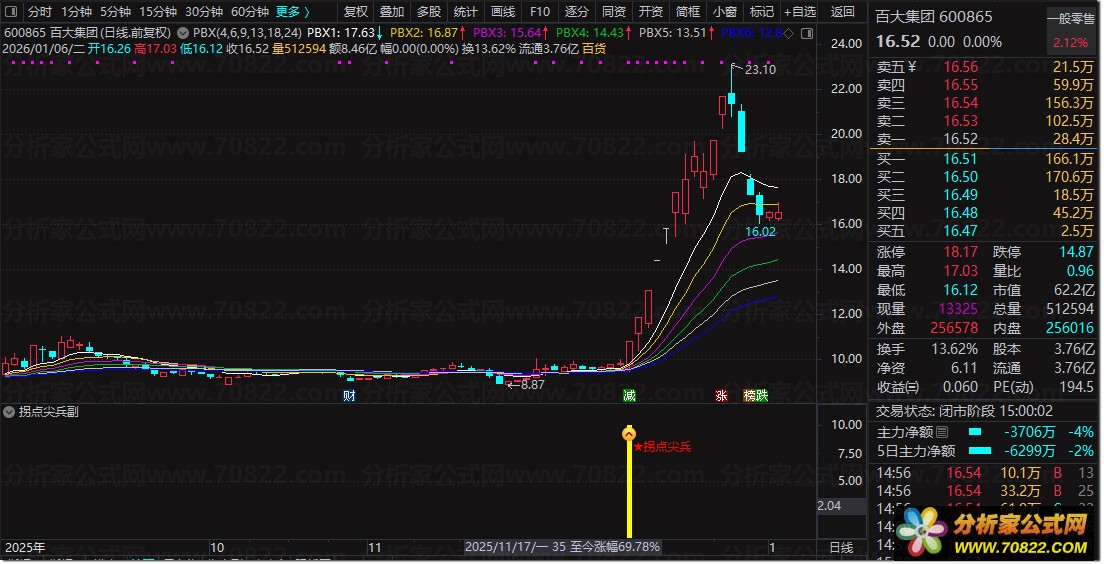Viewport: 1104px width, 564px height.
Task: Click the green 减 marker on chart
Action: click(x=629, y=396)
